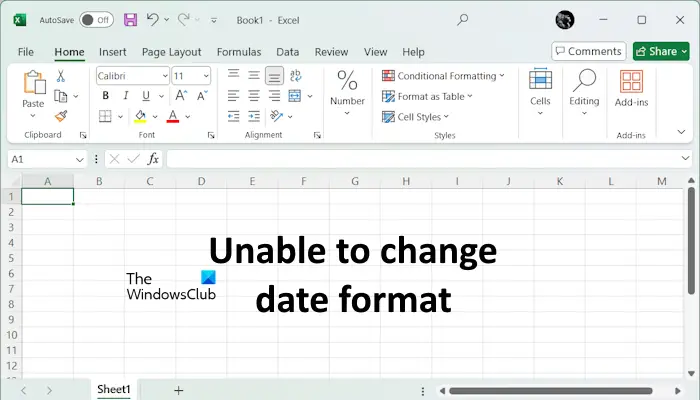Toggle Italic formatting
Image resolution: width=700 pixels, height=400 pixels.
coord(126,96)
